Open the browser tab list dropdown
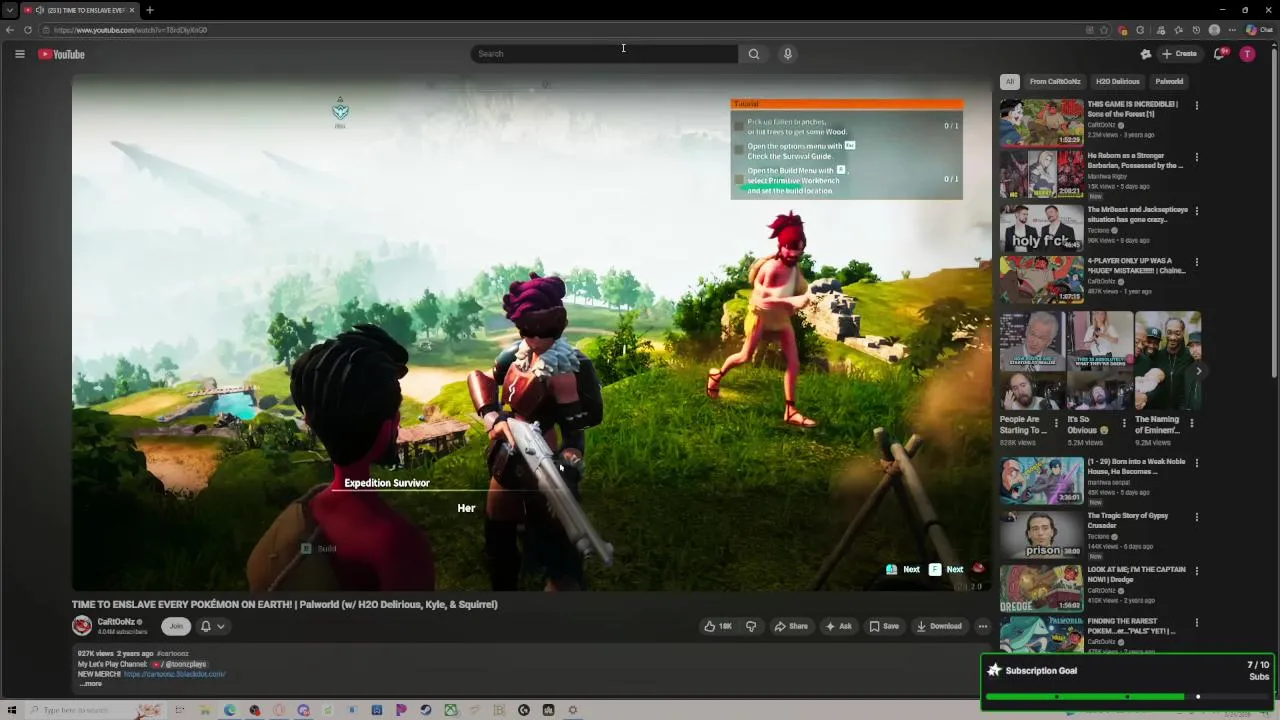 [9, 10]
